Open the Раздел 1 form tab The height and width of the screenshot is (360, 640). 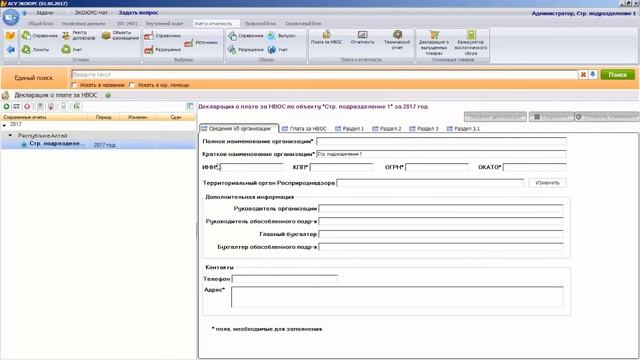pyautogui.click(x=349, y=129)
